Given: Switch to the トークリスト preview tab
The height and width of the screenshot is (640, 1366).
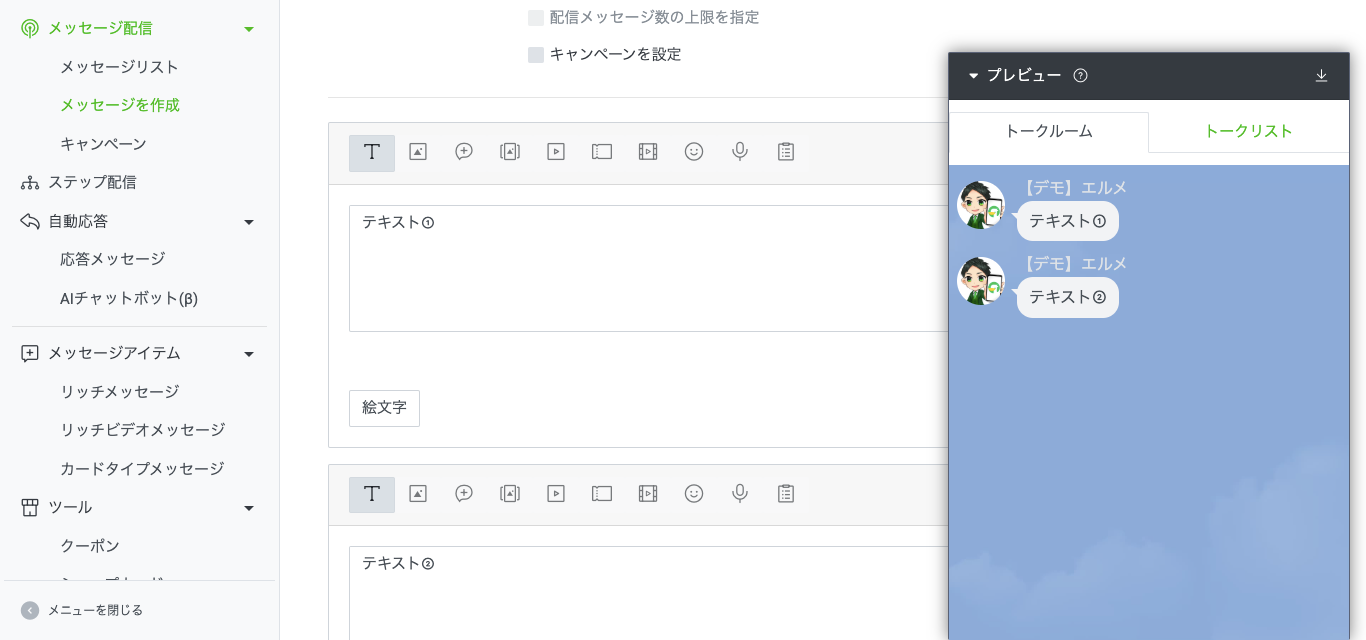Looking at the screenshot, I should click(1248, 131).
